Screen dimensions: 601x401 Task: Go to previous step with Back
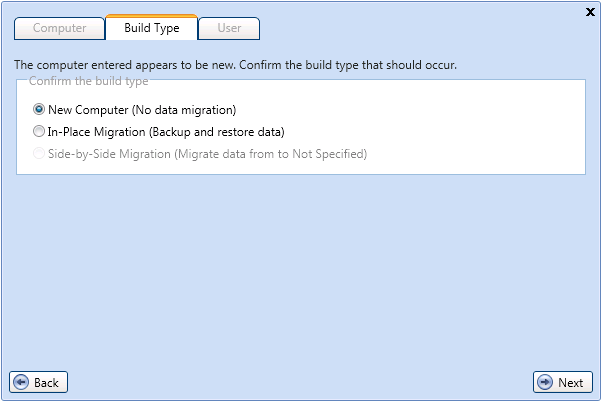point(38,382)
